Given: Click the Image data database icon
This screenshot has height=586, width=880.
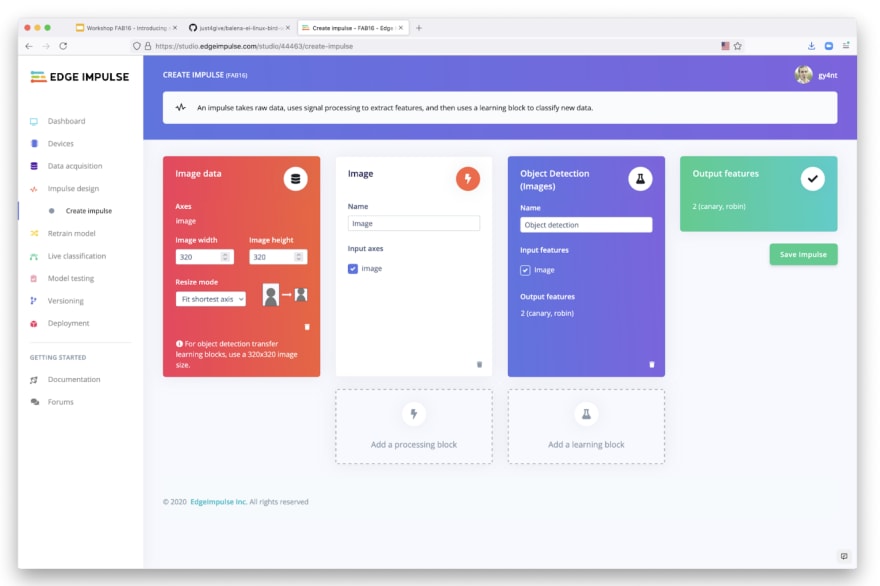Looking at the screenshot, I should click(x=295, y=179).
